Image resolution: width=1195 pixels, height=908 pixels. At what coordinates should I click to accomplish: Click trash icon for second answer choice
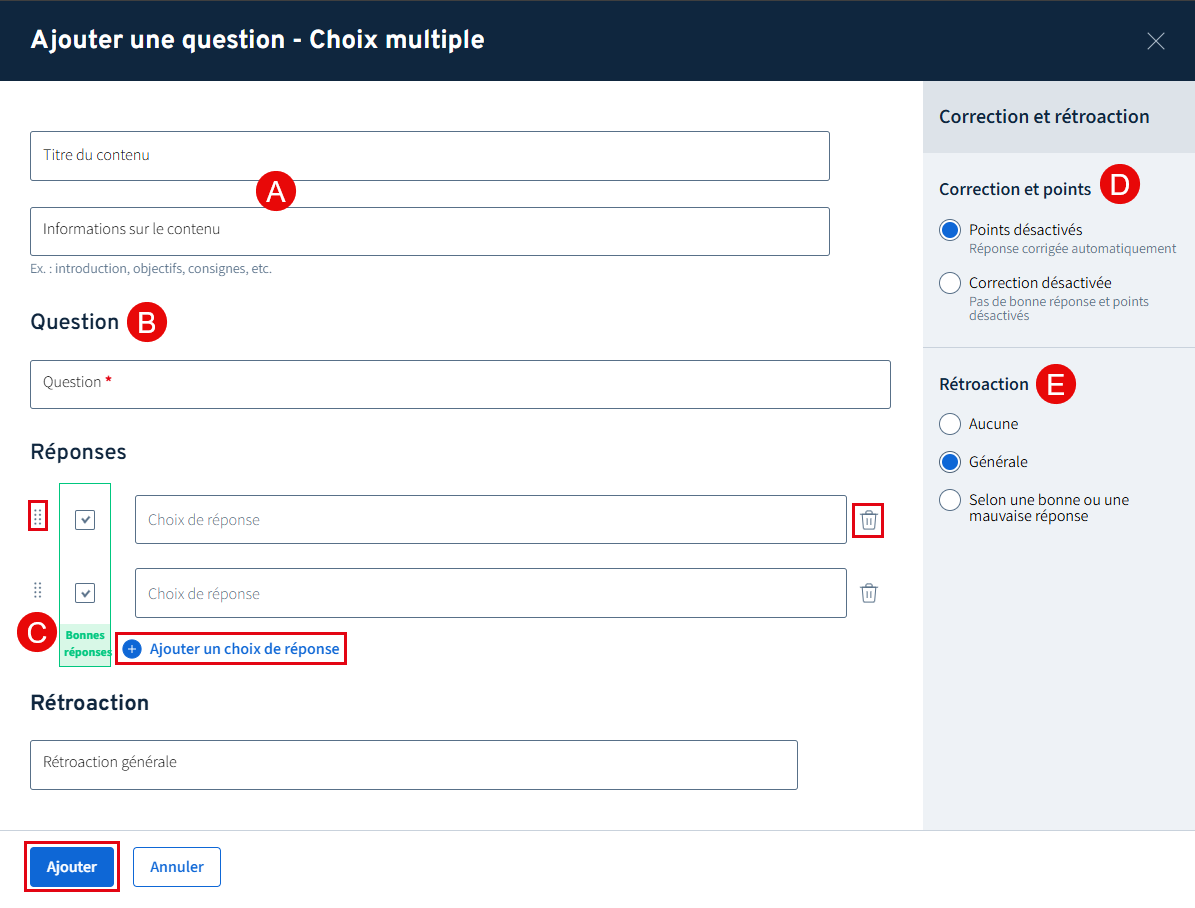coord(869,593)
